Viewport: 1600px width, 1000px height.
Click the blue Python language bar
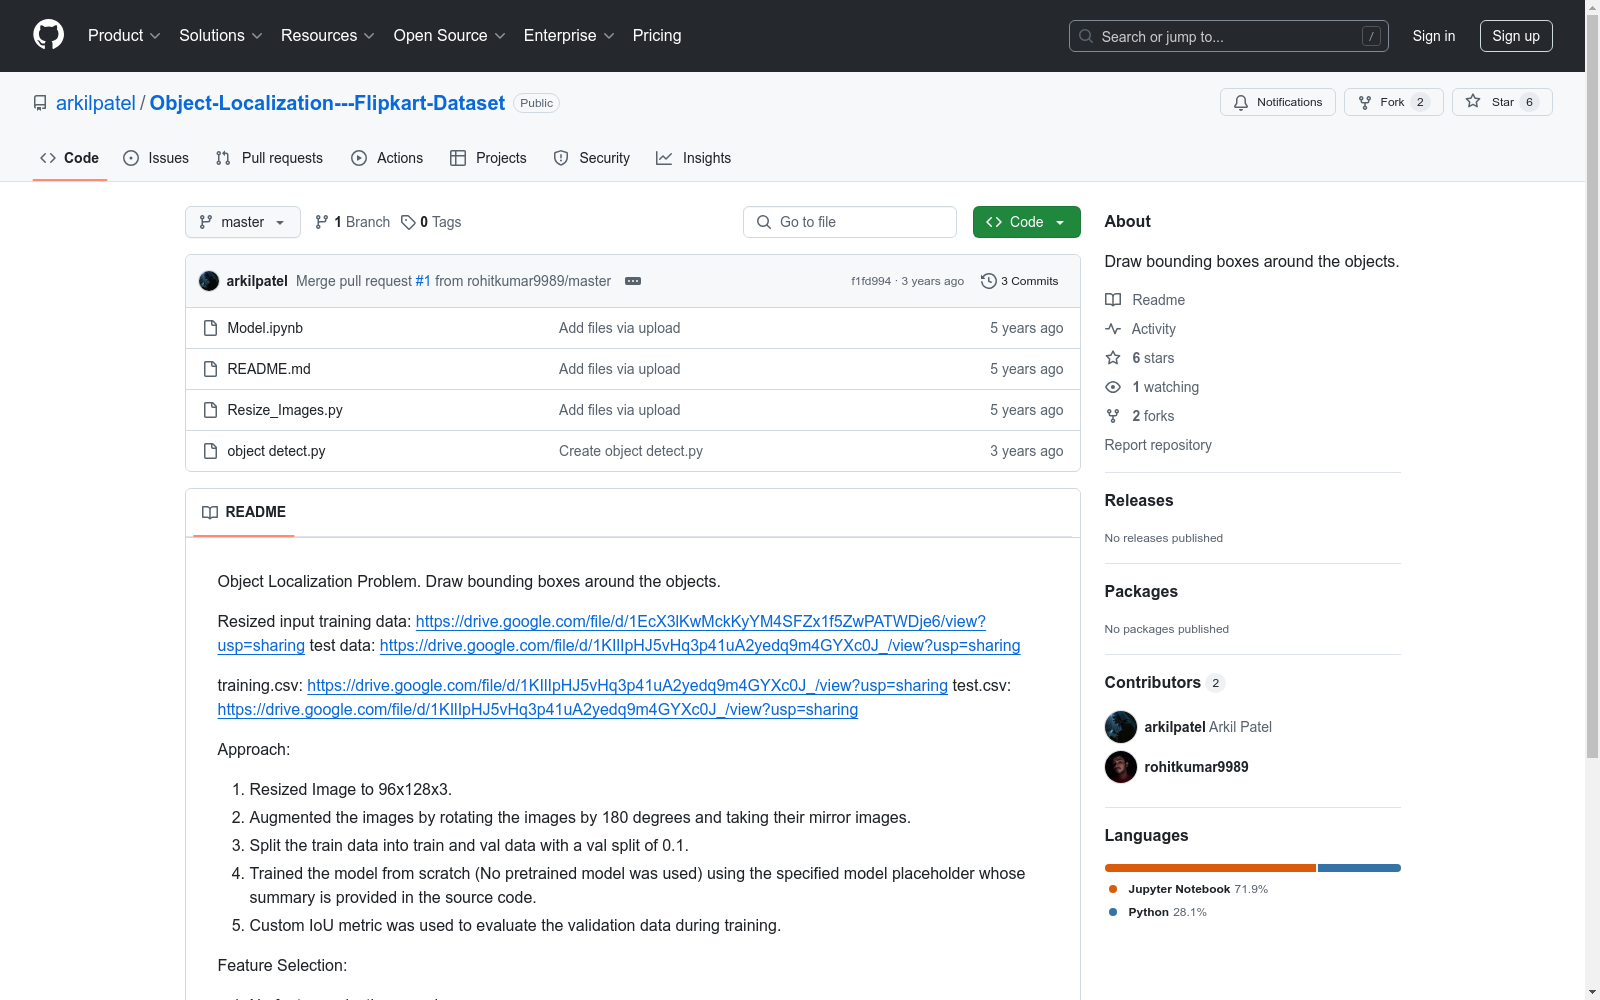(1359, 868)
